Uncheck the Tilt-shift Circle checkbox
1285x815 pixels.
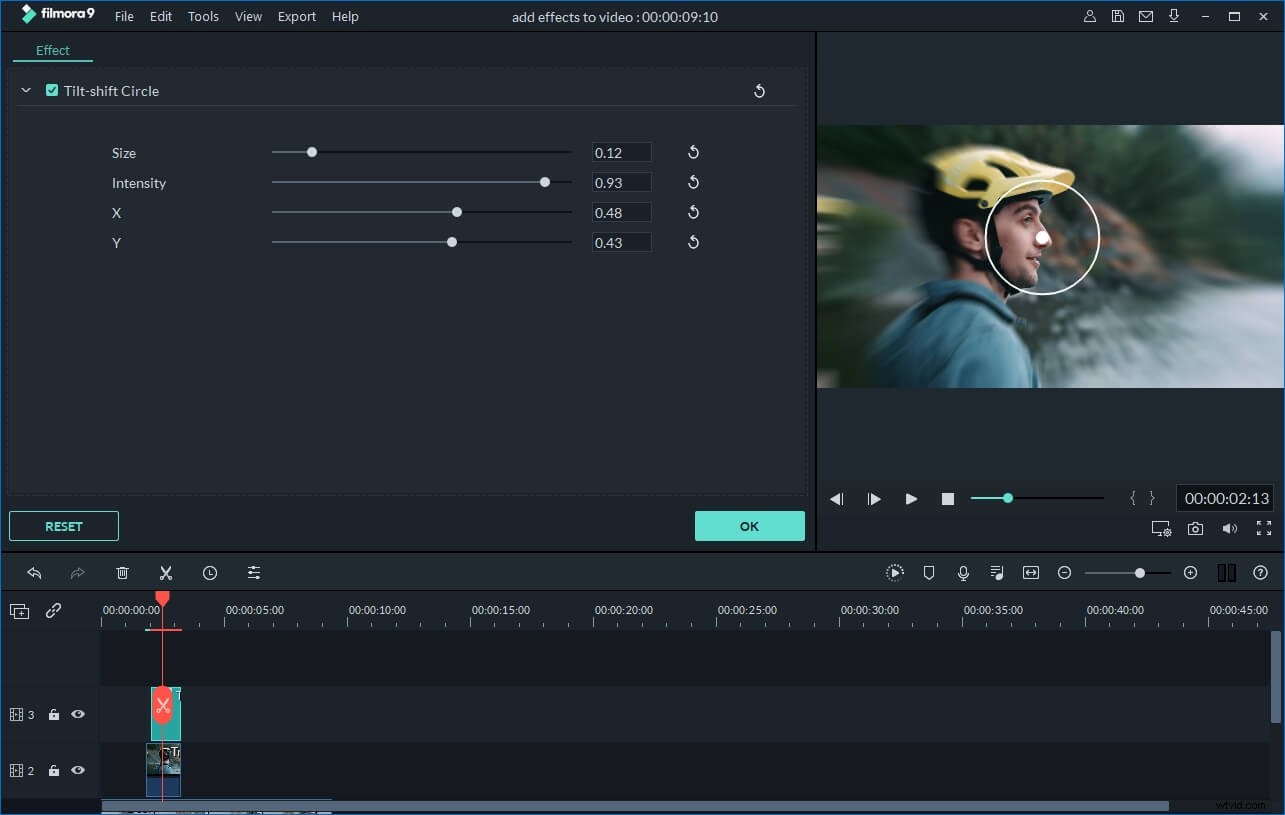tap(52, 90)
